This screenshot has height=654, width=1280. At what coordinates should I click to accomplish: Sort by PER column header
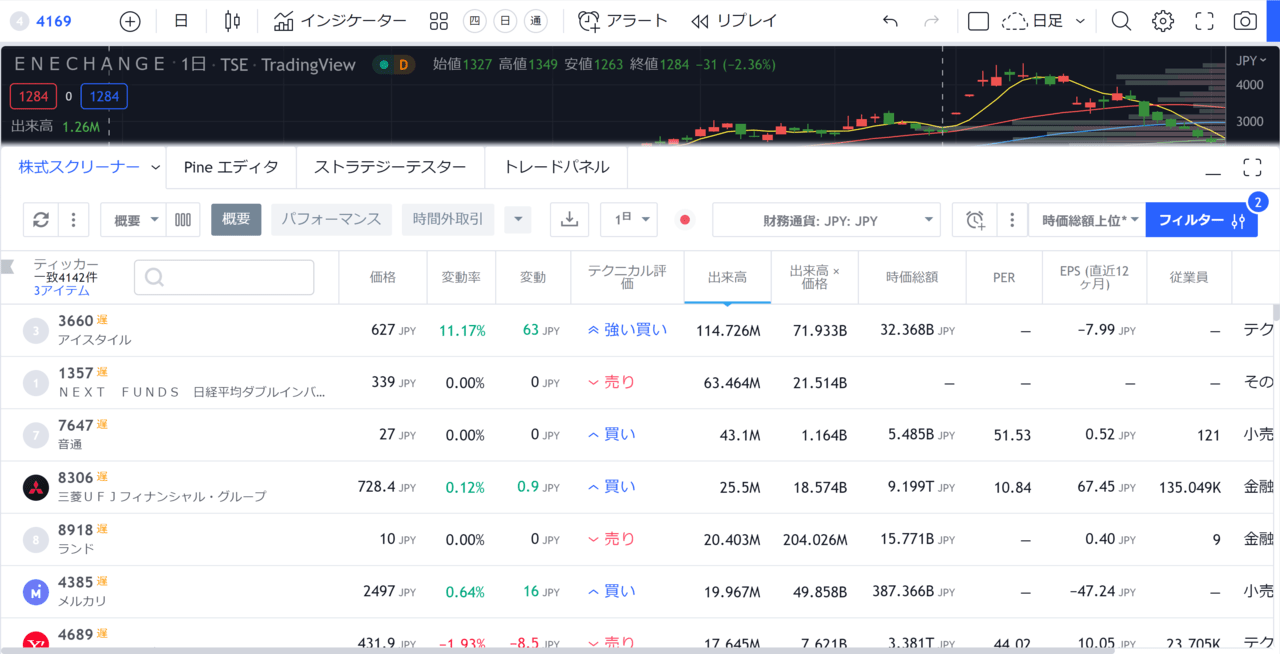tap(1004, 277)
